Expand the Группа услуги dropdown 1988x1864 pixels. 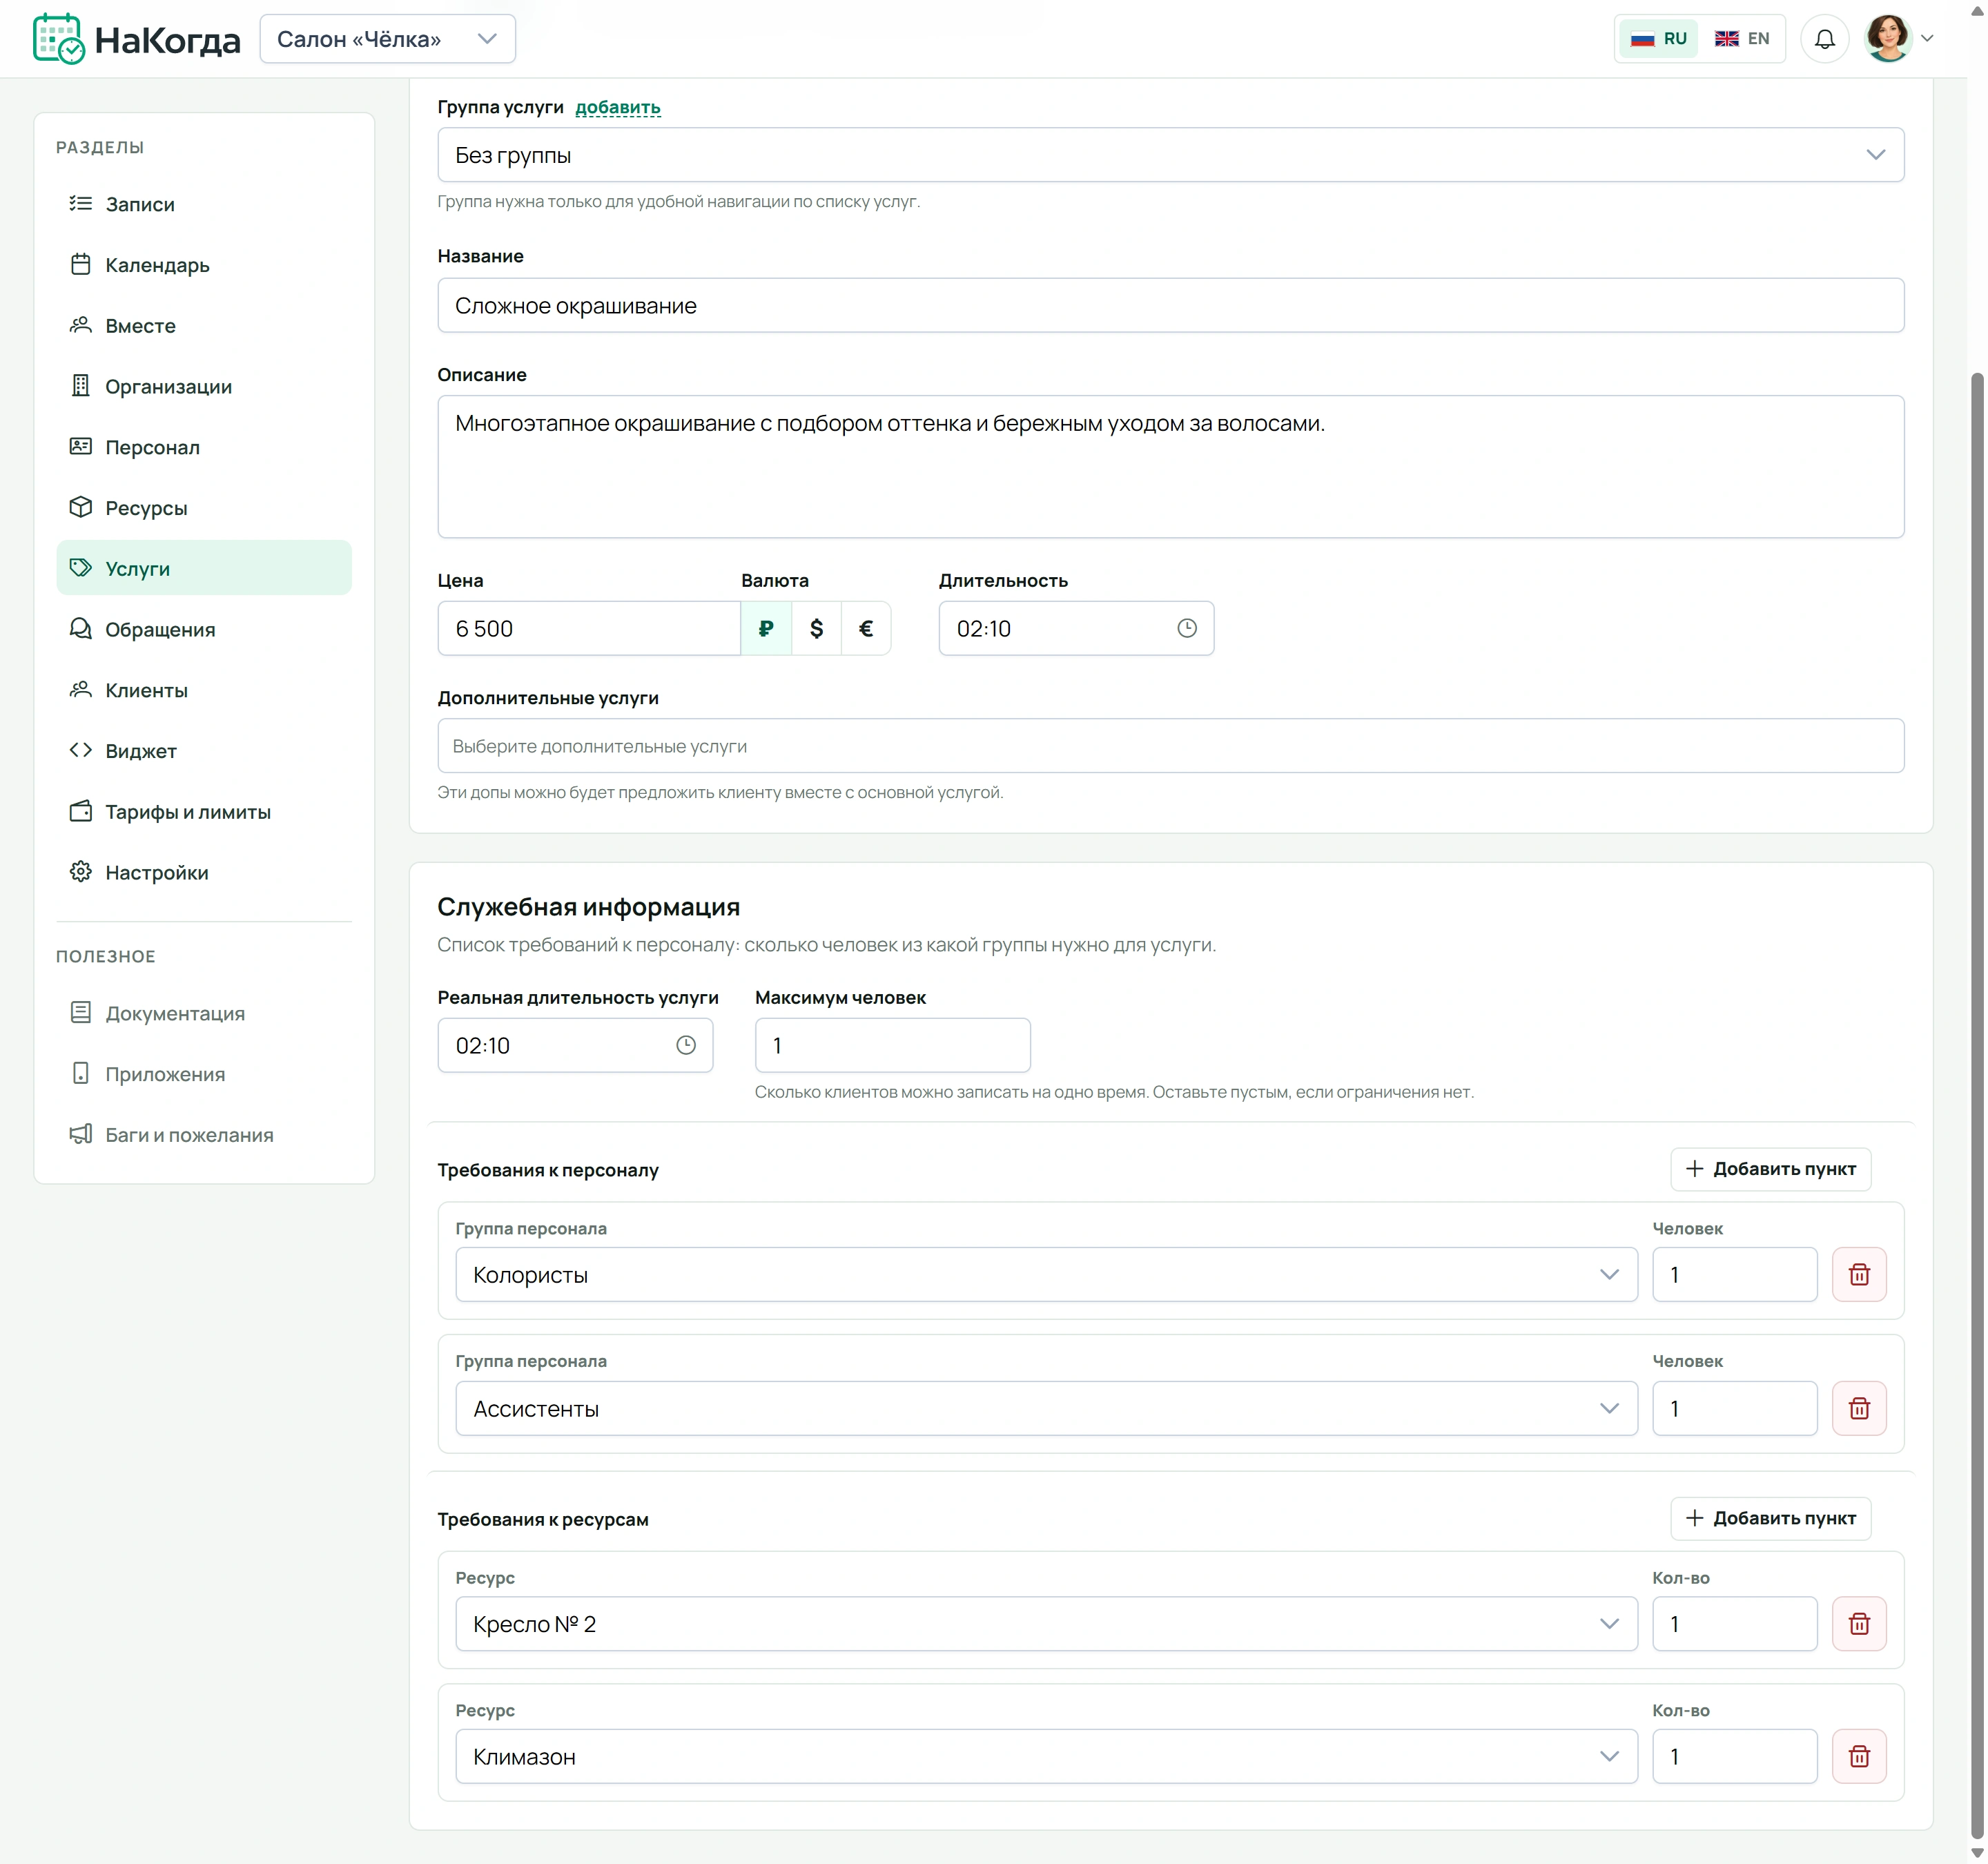click(1170, 155)
